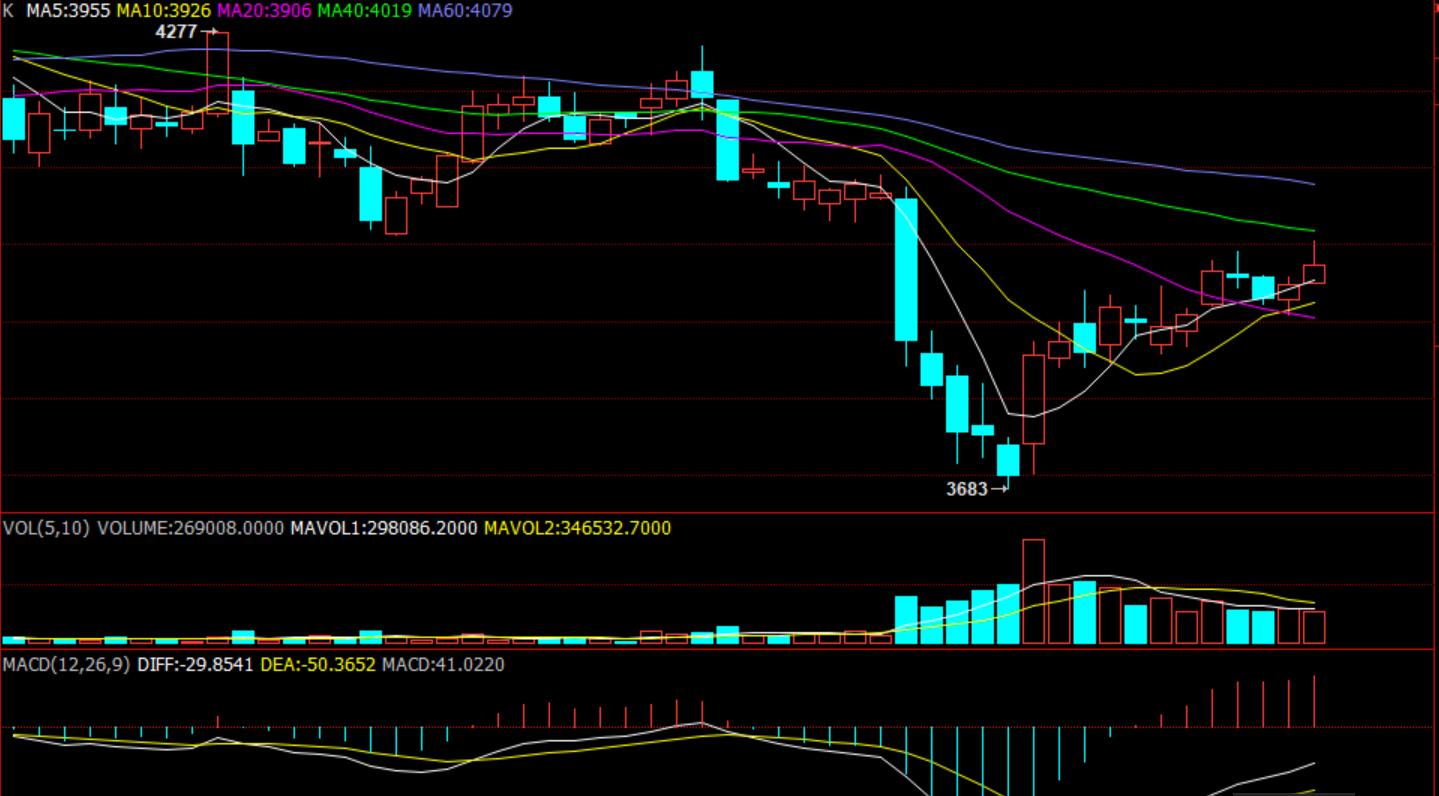Click the last red MACD histogram bar

(1314, 701)
